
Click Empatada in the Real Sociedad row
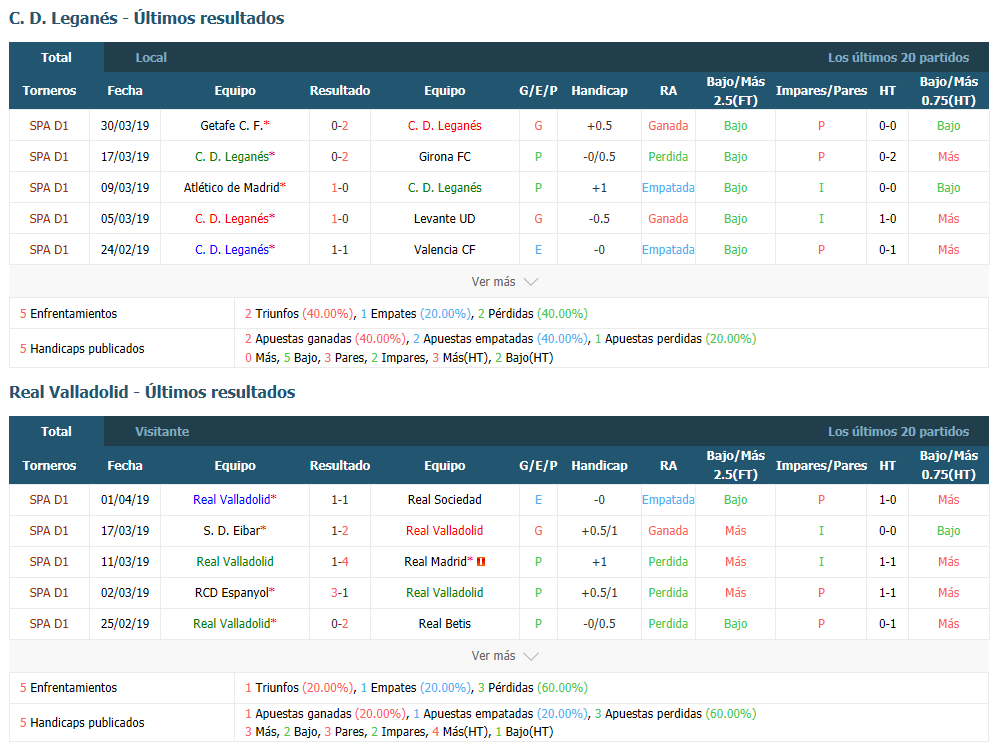click(x=668, y=500)
